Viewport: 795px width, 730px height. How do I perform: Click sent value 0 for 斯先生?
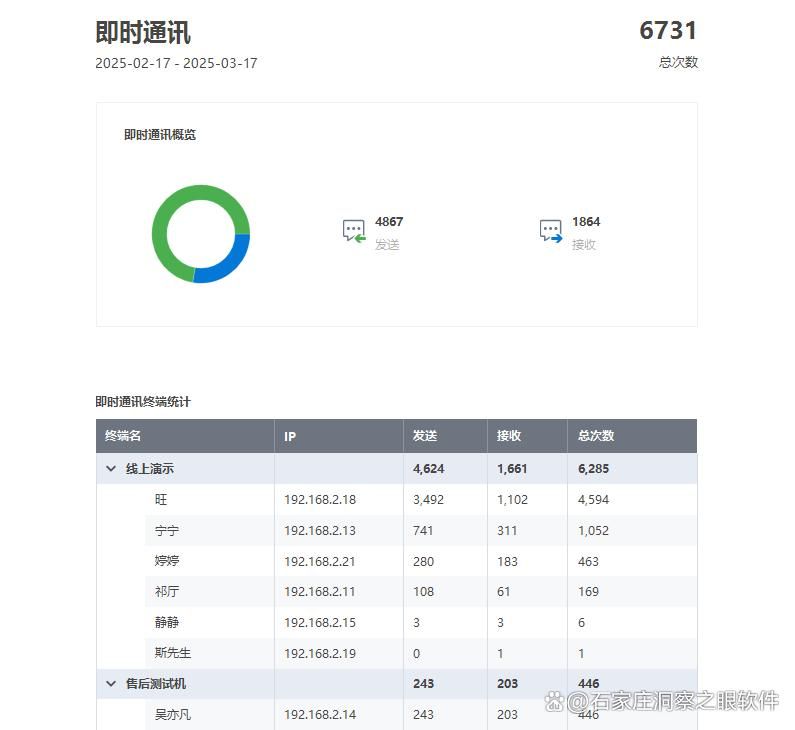point(416,653)
